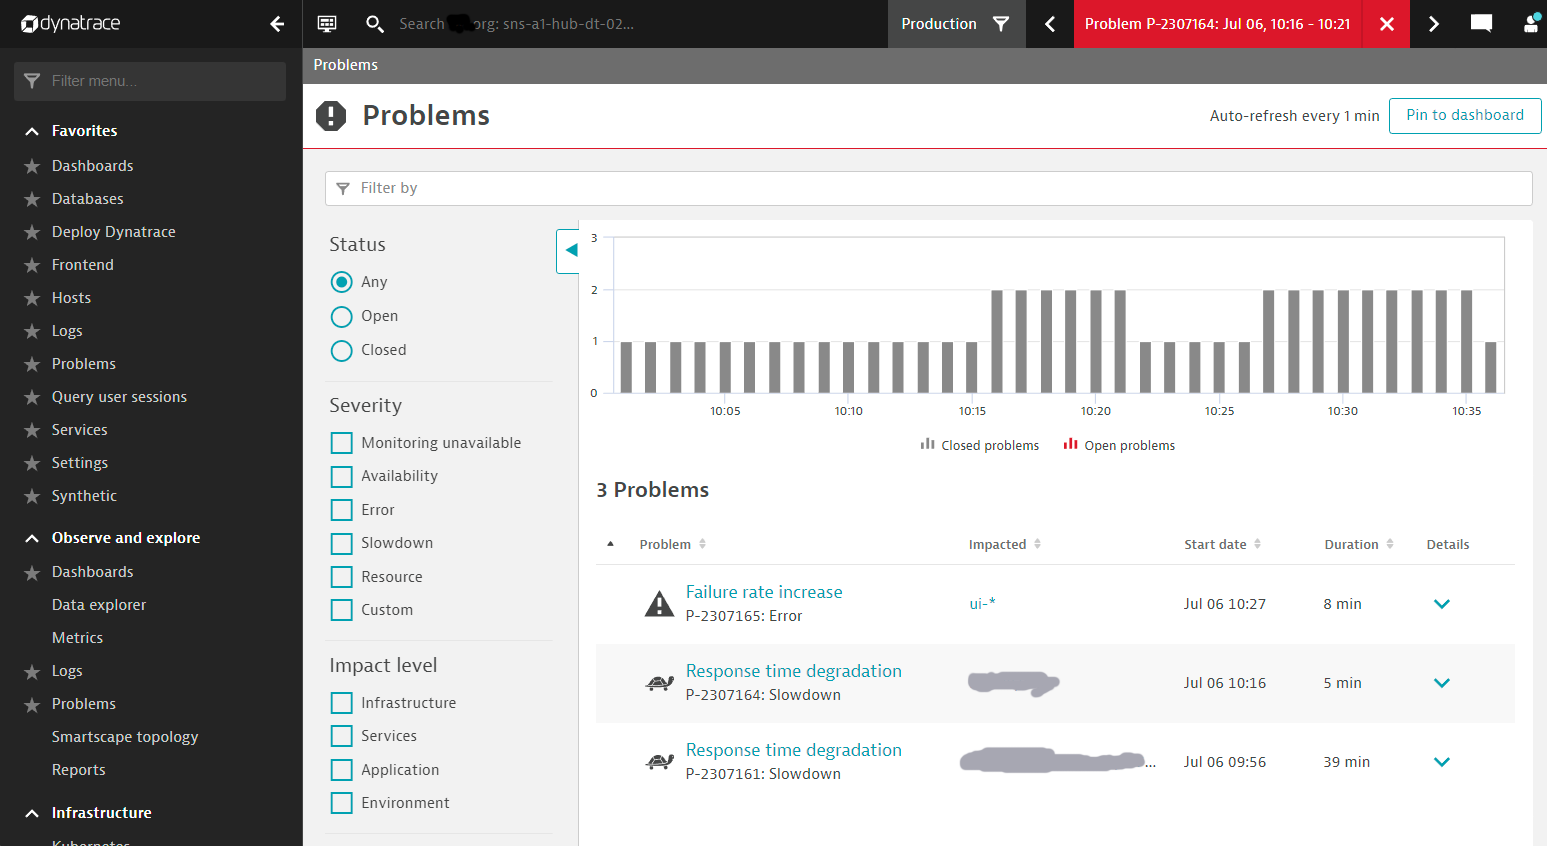
Task: Click the Pin to dashboard button
Action: pos(1464,115)
